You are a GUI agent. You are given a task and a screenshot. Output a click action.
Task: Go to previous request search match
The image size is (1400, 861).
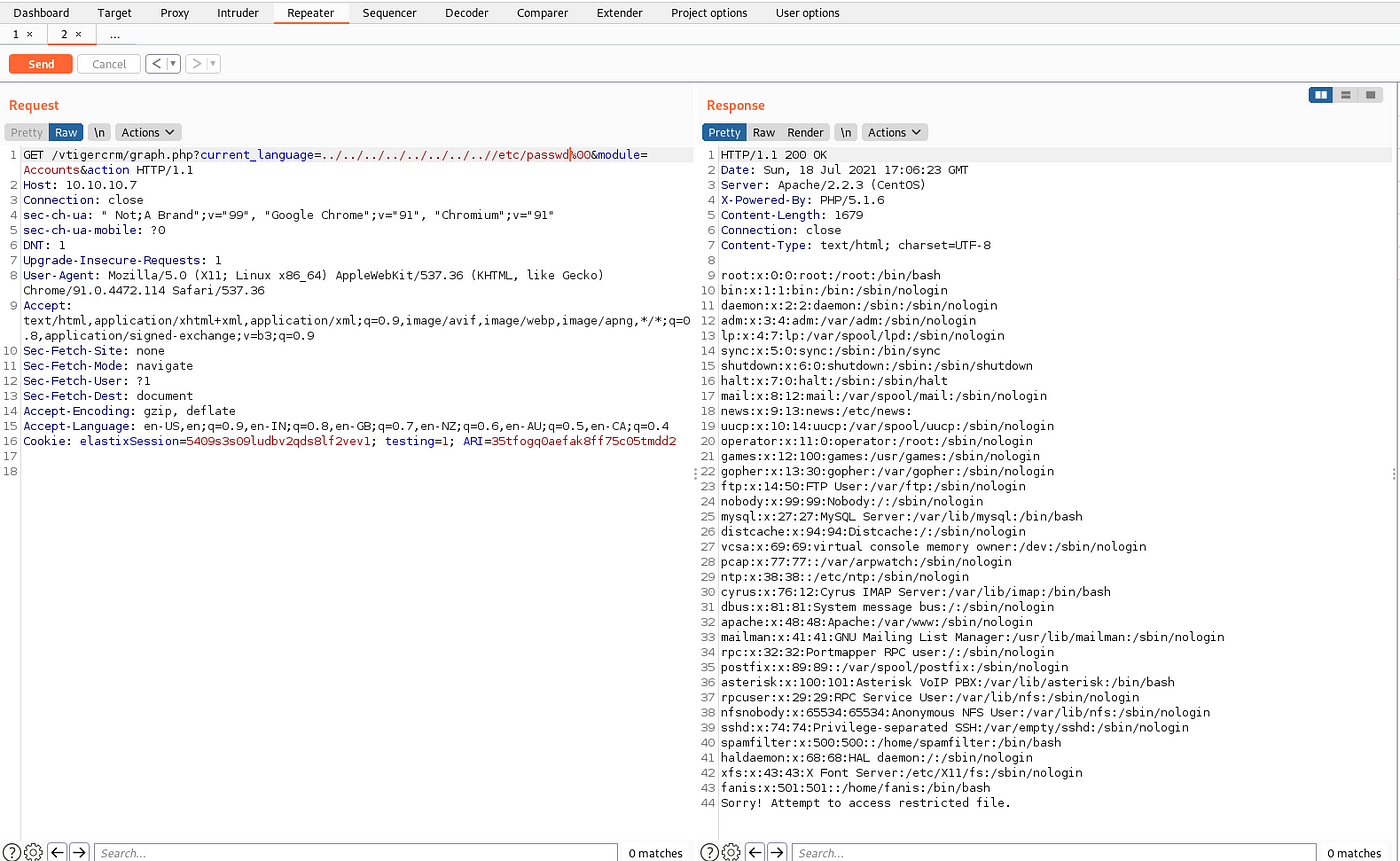coord(57,852)
